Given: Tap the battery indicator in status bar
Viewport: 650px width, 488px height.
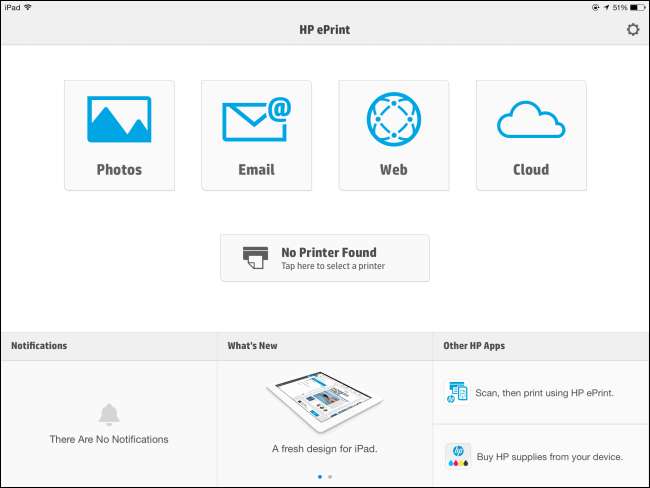Looking at the screenshot, I should [x=636, y=7].
